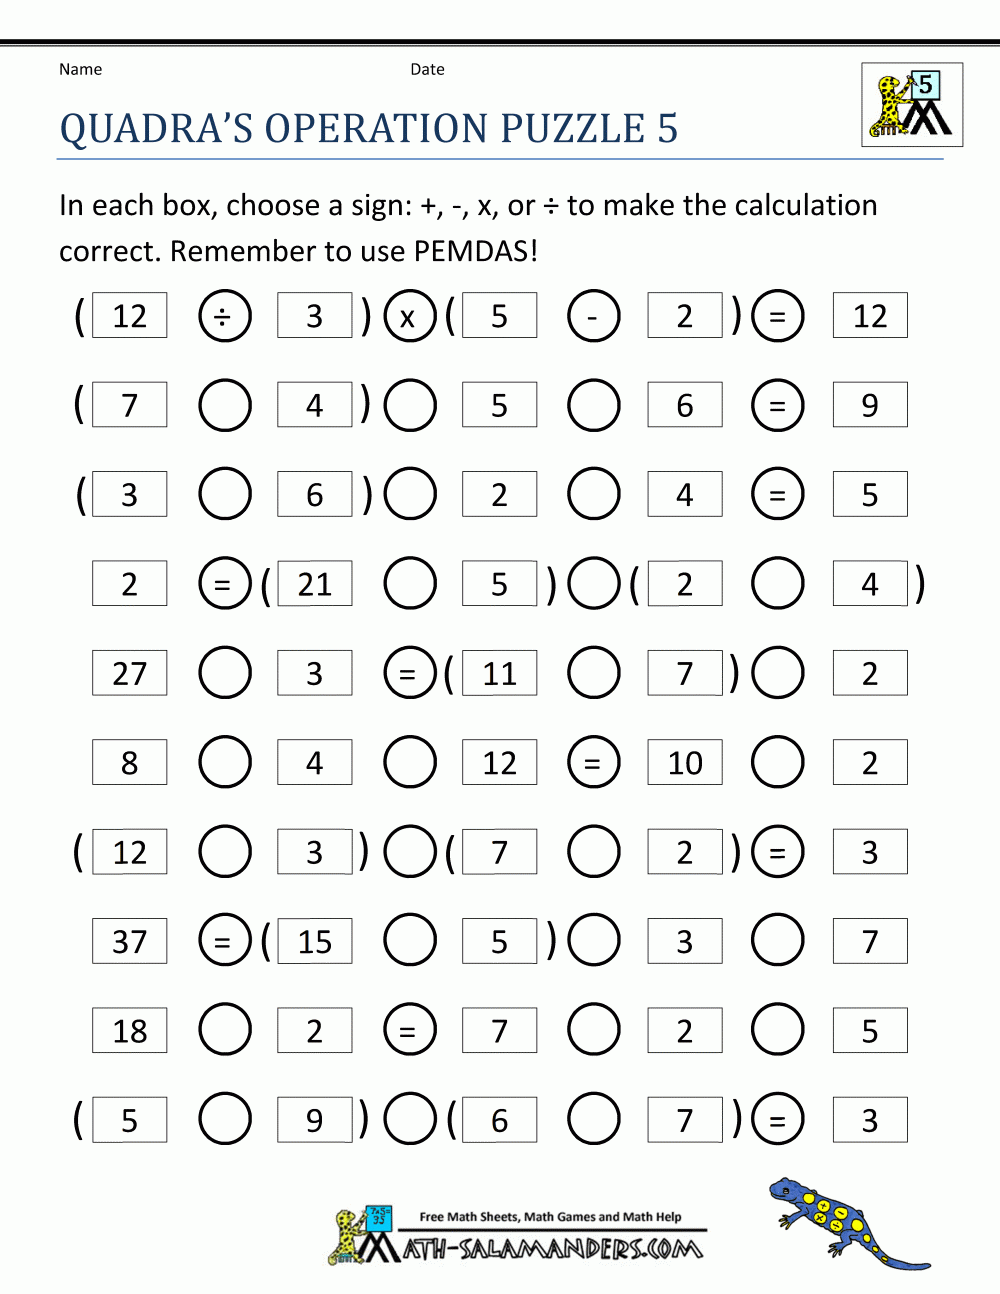Click the equals circle before answer 12

tap(777, 317)
